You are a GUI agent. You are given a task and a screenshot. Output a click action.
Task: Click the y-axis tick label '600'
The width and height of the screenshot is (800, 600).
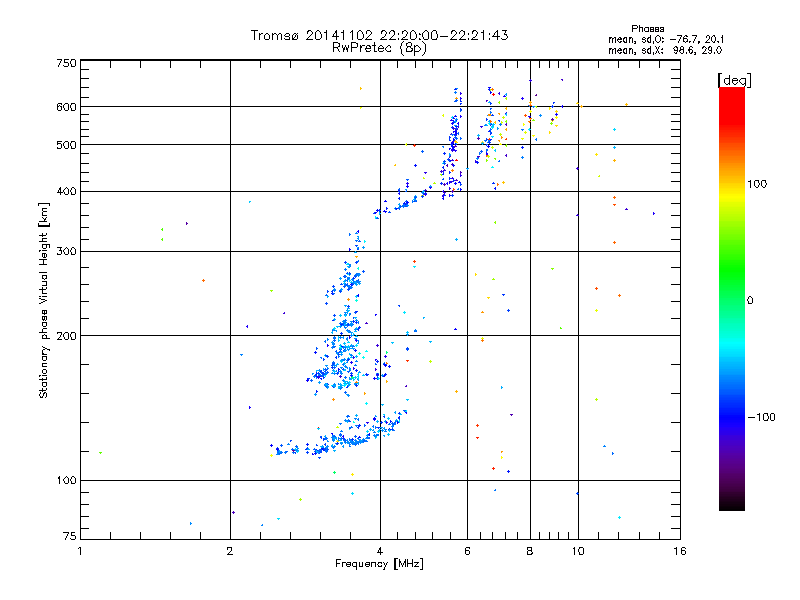[66, 107]
